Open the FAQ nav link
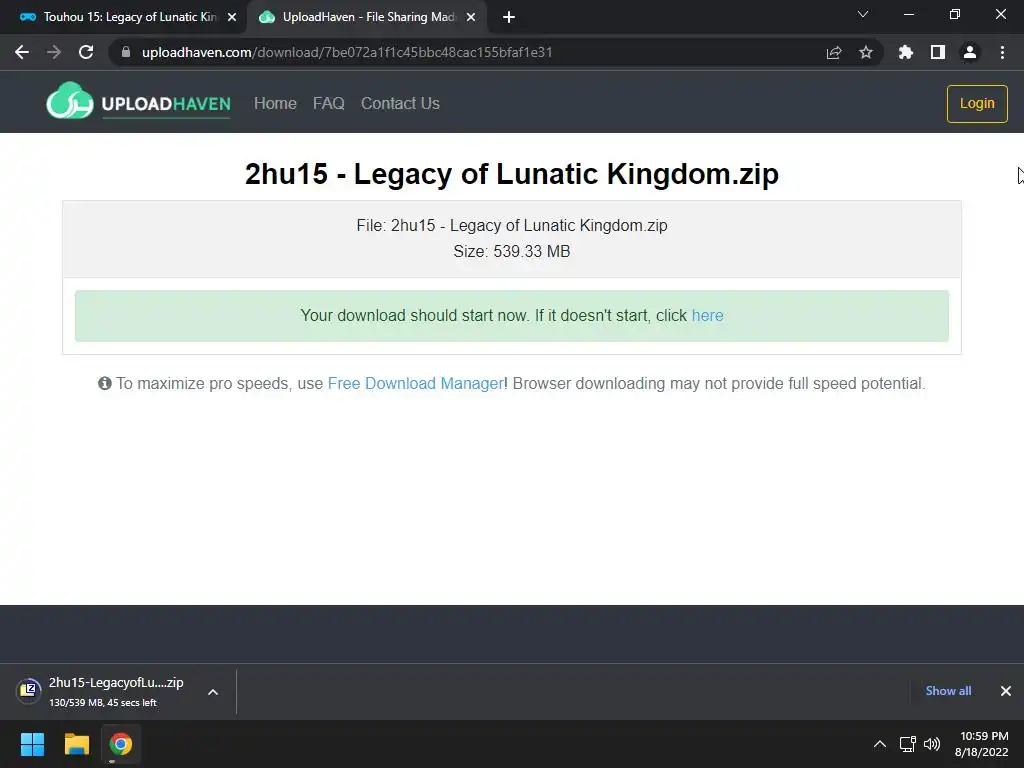1024x768 pixels. [x=328, y=103]
